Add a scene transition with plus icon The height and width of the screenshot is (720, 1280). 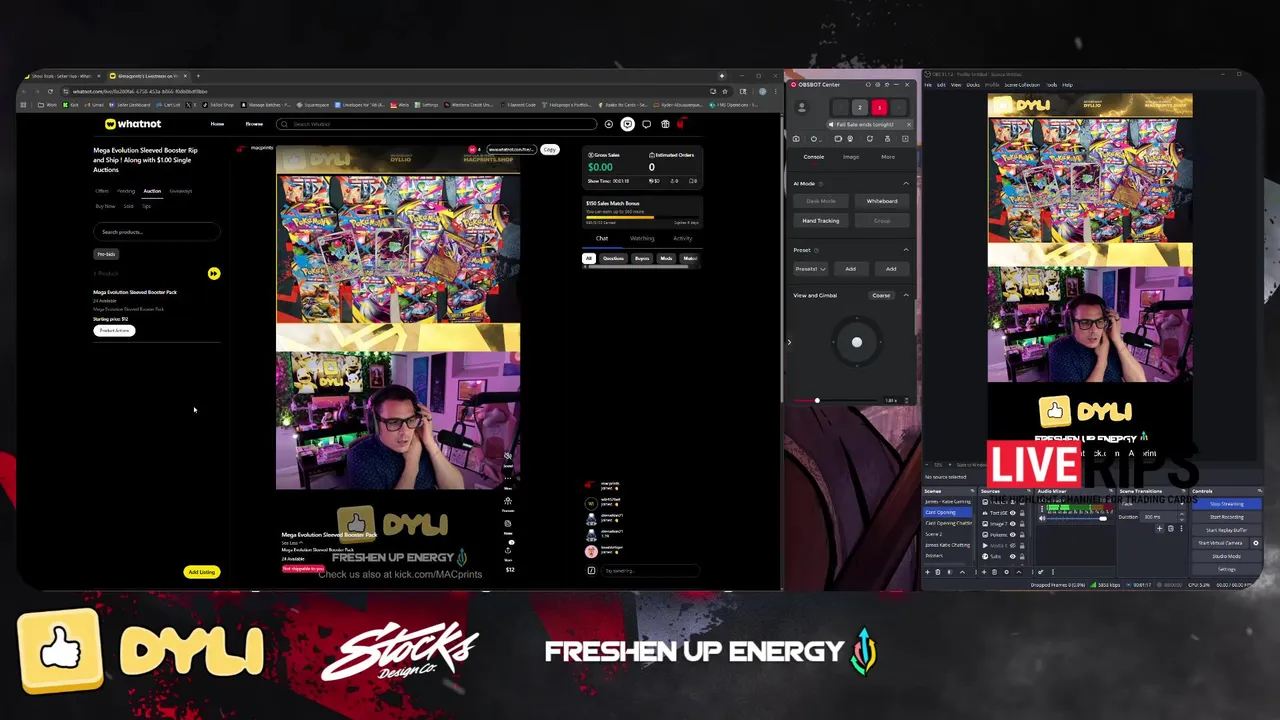tap(1160, 529)
